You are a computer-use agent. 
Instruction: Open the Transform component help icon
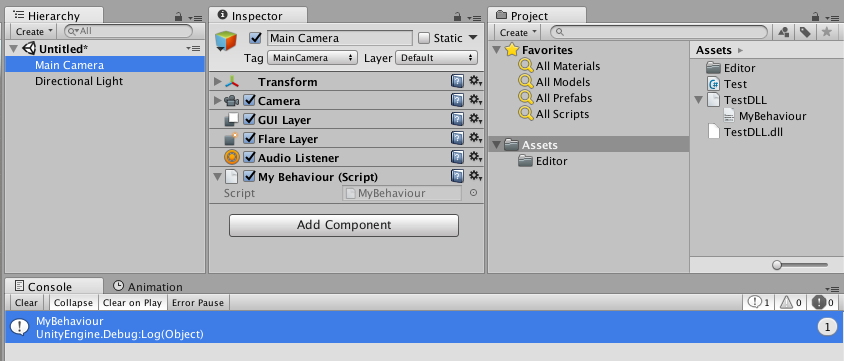(x=457, y=82)
